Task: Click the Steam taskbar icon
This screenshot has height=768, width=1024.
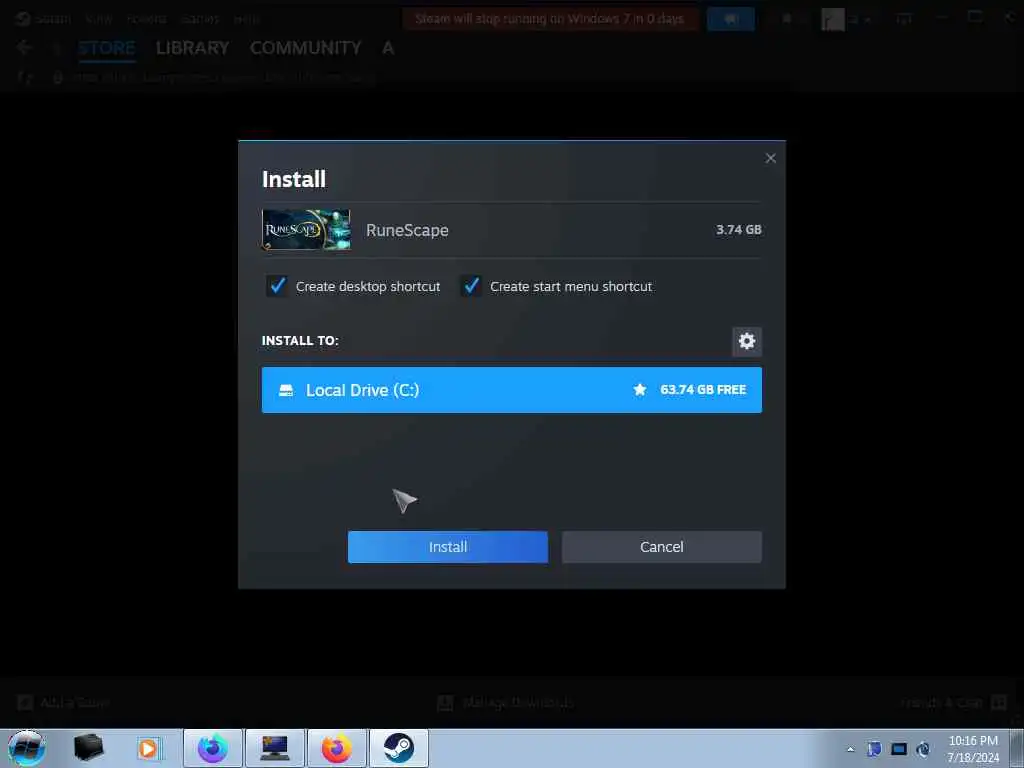Action: click(398, 748)
